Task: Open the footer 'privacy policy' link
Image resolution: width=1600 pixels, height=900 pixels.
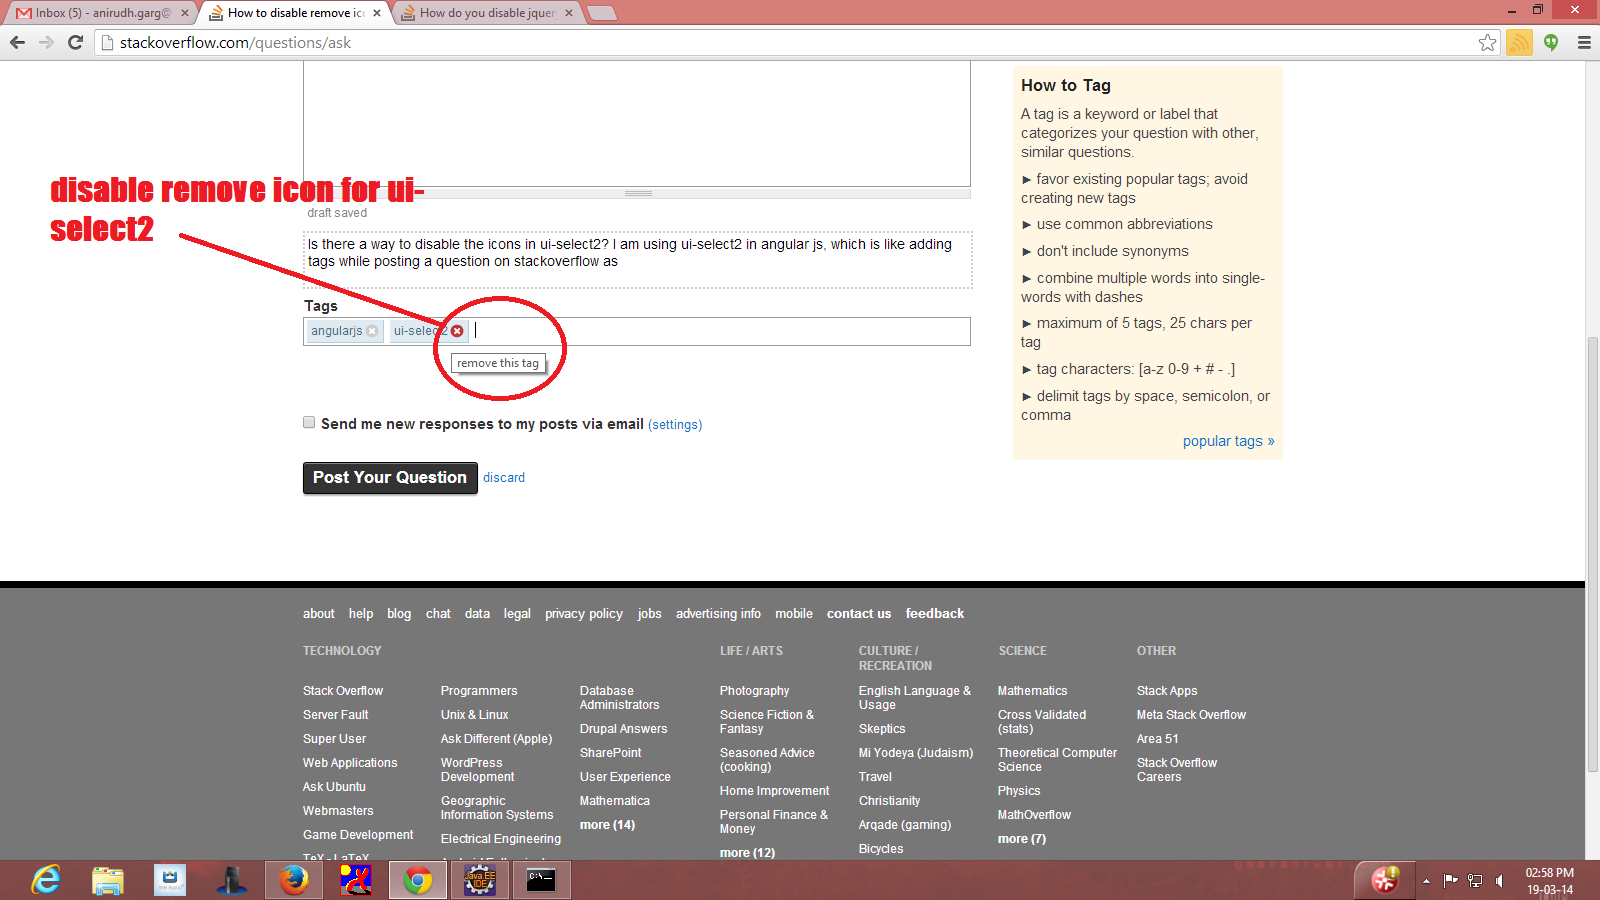Action: (584, 614)
